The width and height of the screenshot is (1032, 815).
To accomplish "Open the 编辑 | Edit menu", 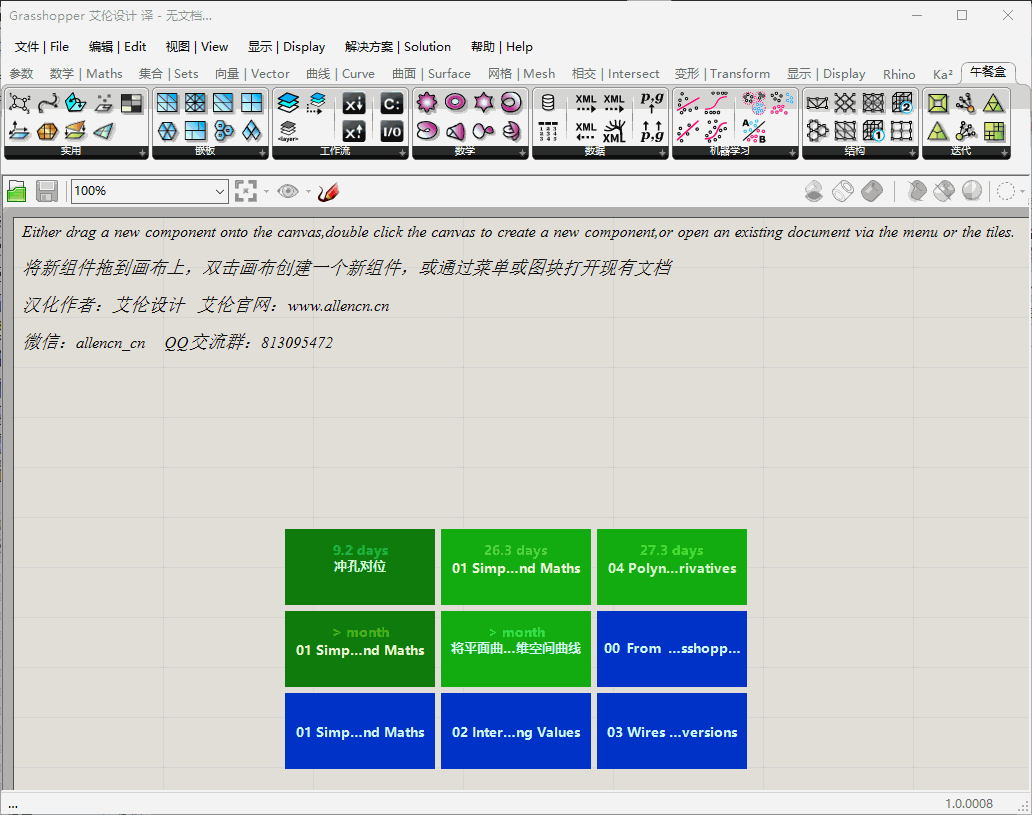I will click(x=117, y=47).
